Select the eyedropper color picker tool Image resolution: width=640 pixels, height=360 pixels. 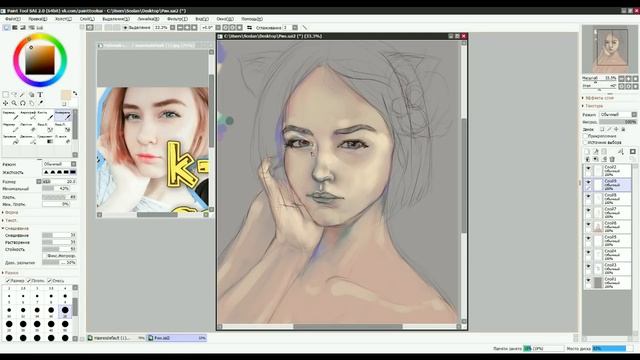(40, 103)
